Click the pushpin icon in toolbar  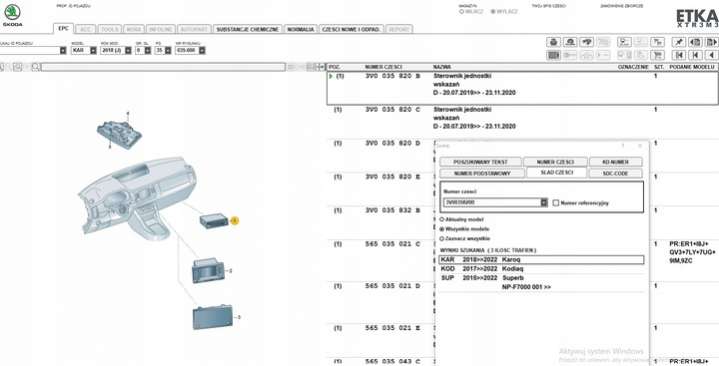pos(679,42)
